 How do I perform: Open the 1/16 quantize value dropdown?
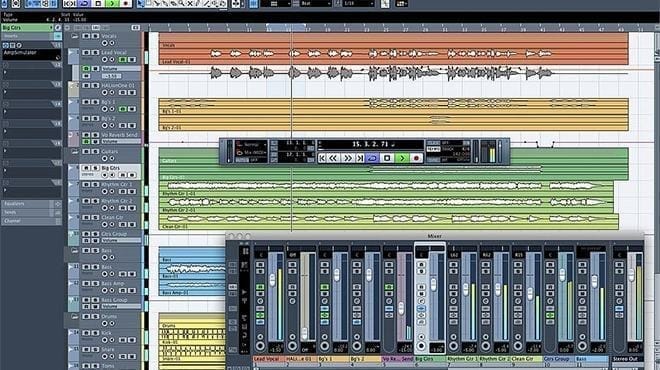(x=358, y=4)
